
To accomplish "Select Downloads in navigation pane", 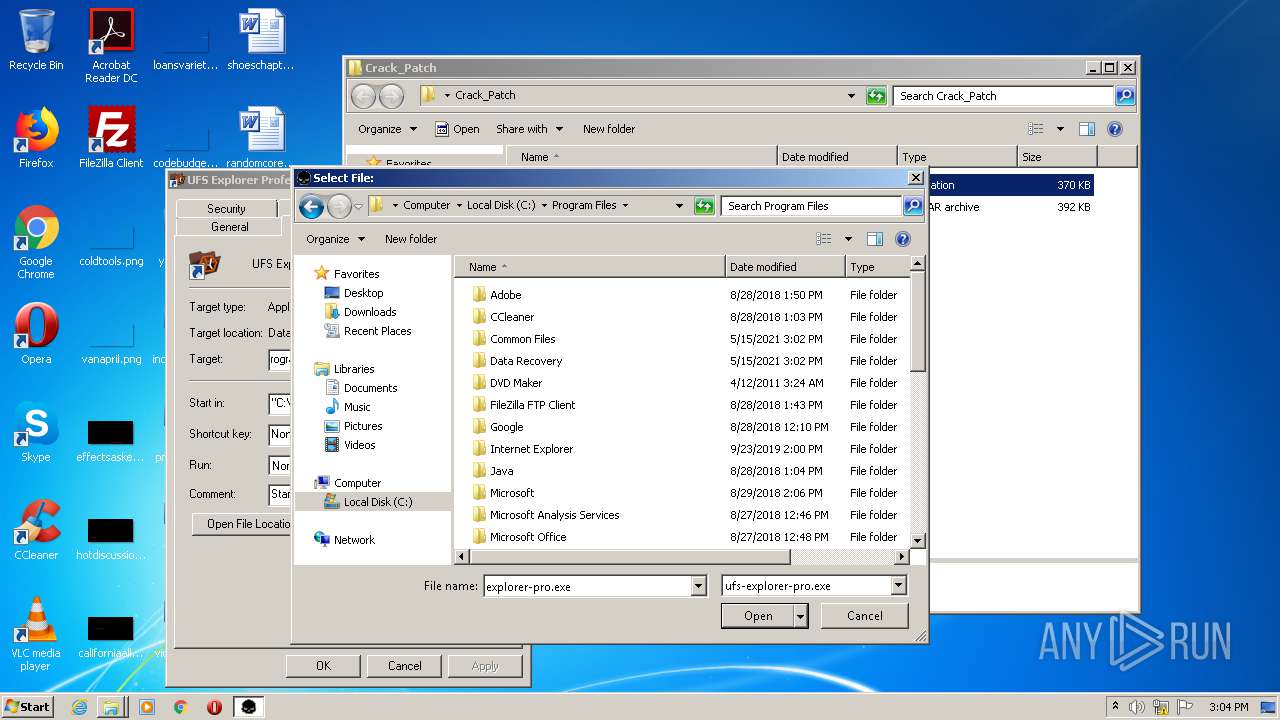I will click(370, 312).
